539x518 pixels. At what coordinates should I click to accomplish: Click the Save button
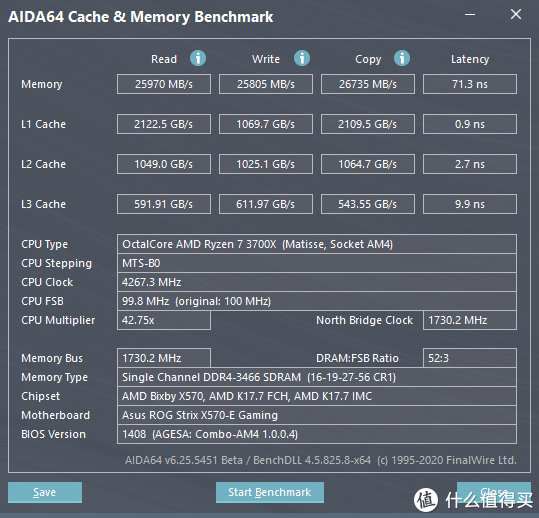45,492
